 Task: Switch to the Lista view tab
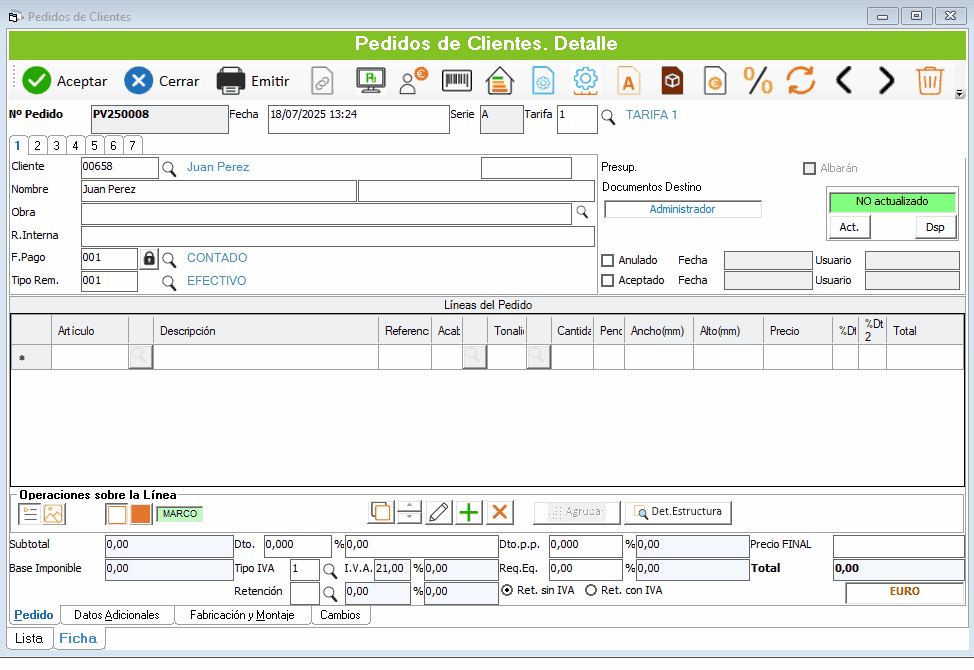tap(29, 638)
